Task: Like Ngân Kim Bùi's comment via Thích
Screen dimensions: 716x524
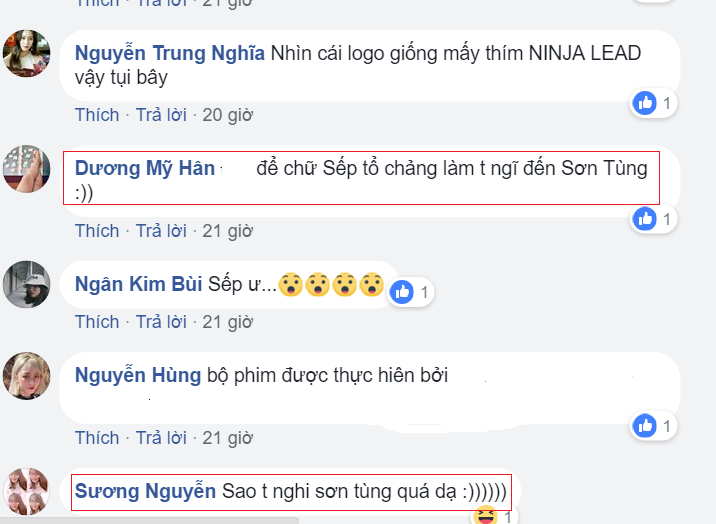Action: 97,321
